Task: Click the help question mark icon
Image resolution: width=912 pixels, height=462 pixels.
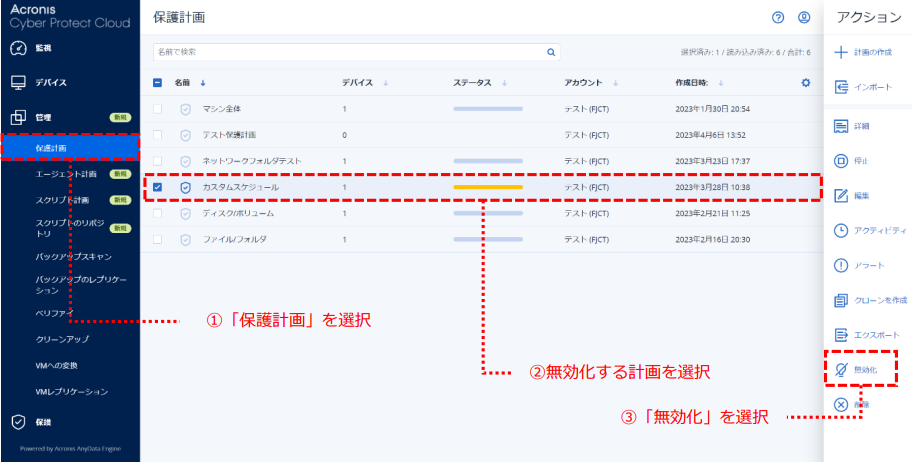Action: pyautogui.click(x=778, y=18)
